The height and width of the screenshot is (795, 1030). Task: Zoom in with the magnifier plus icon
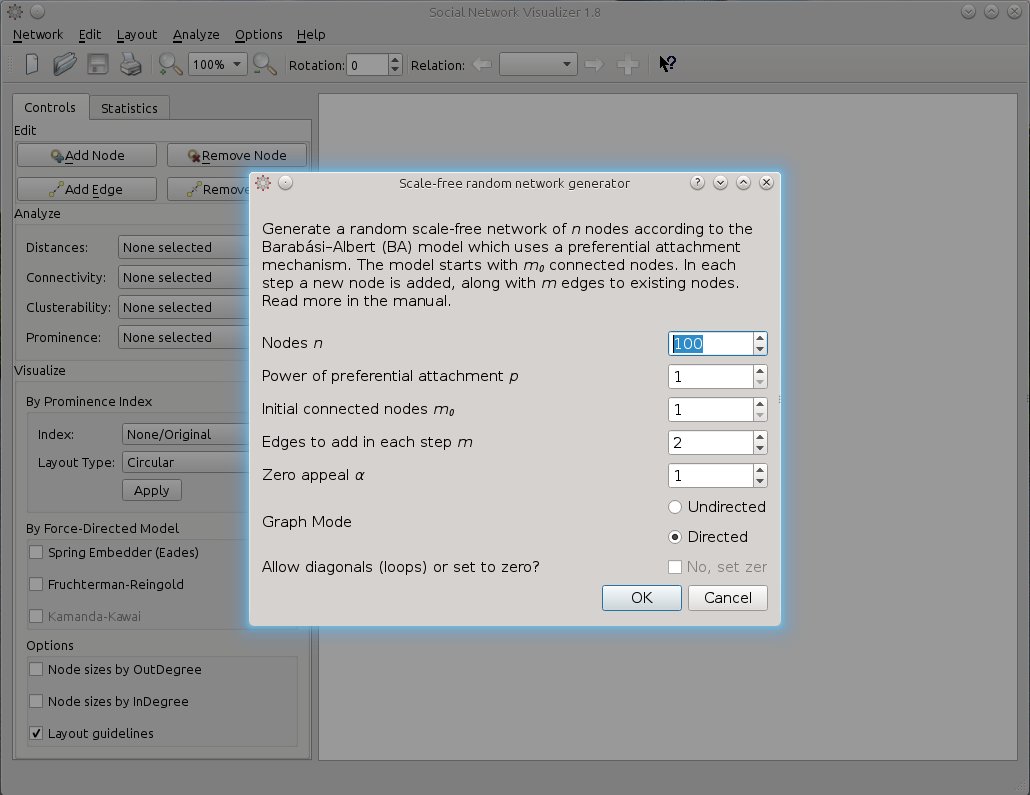pos(170,64)
